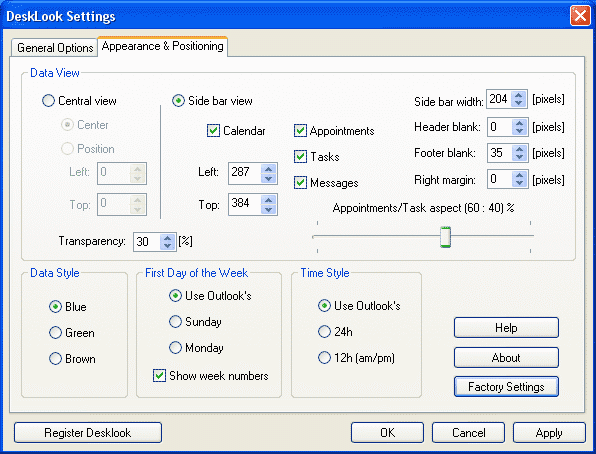
Task: Switch to the General Options tab
Action: tap(55, 48)
